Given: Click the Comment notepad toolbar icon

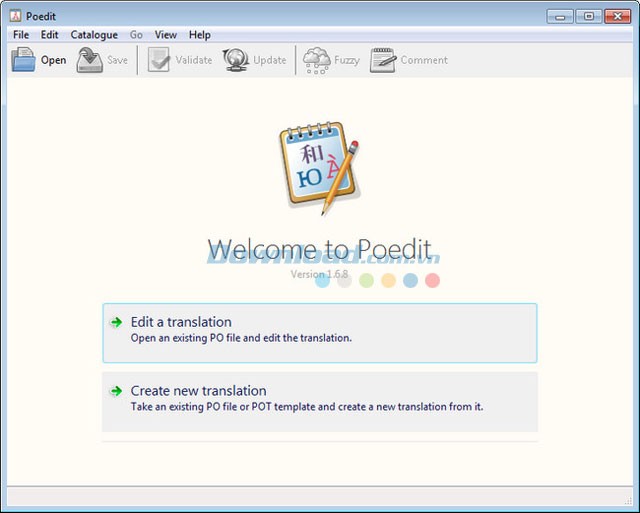Looking at the screenshot, I should (x=383, y=60).
